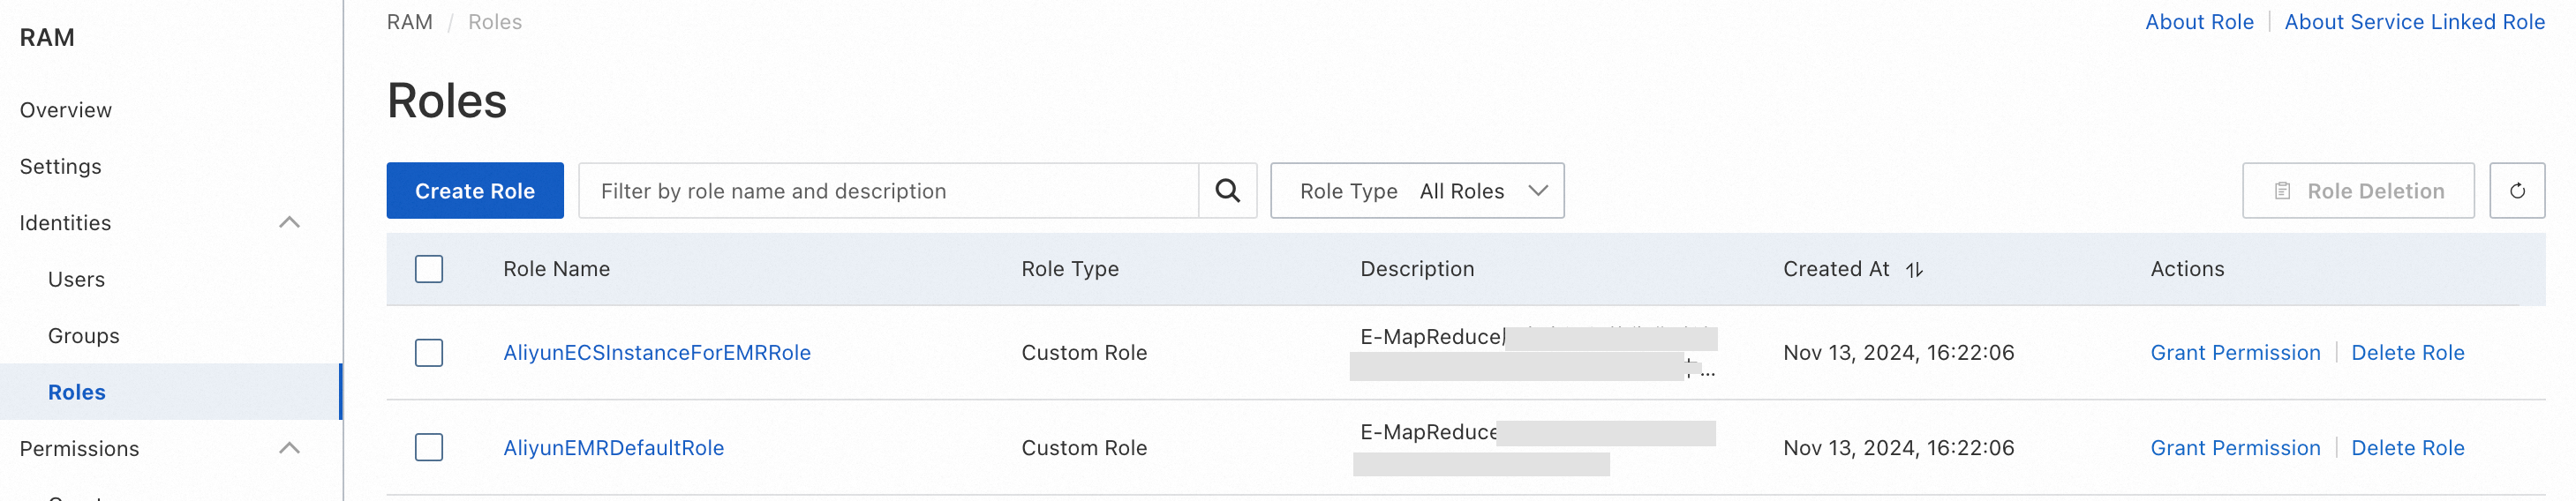
Task: Collapse the Identities sidebar section
Action: (x=289, y=223)
